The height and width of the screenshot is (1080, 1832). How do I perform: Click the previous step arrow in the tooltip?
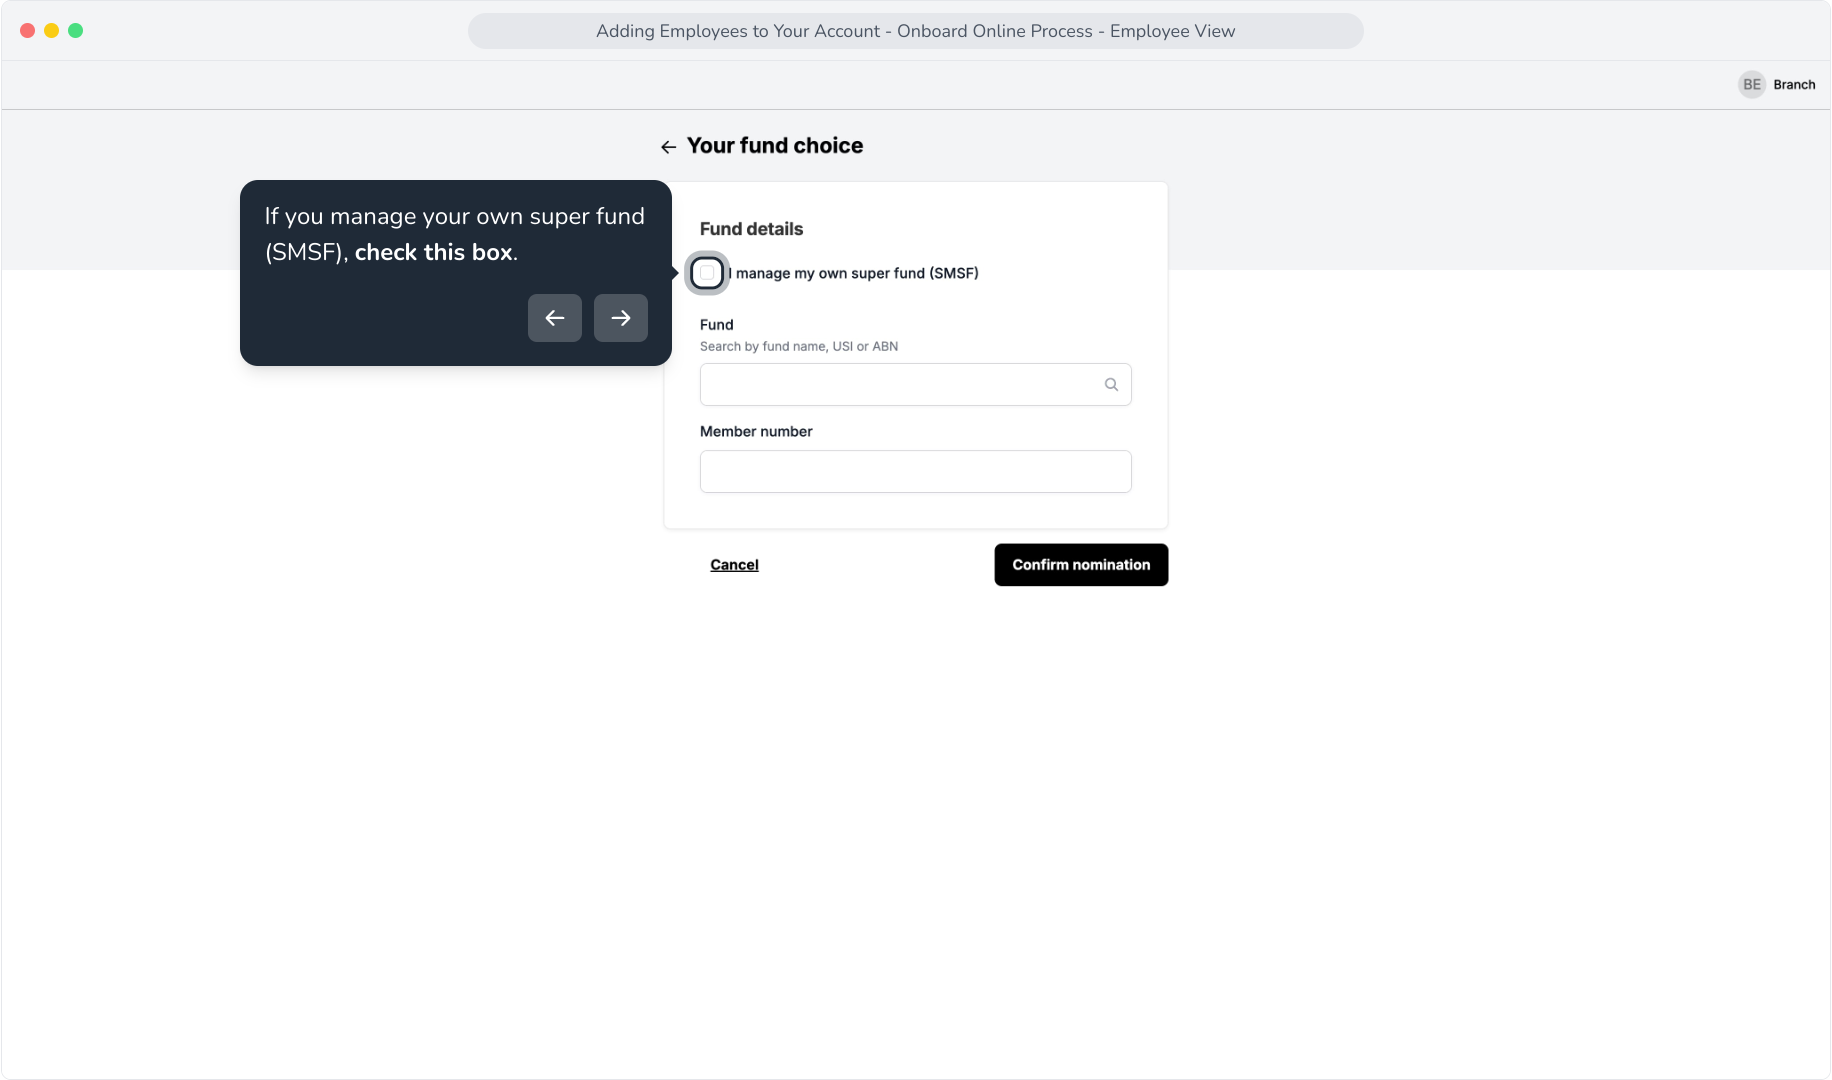click(x=555, y=318)
